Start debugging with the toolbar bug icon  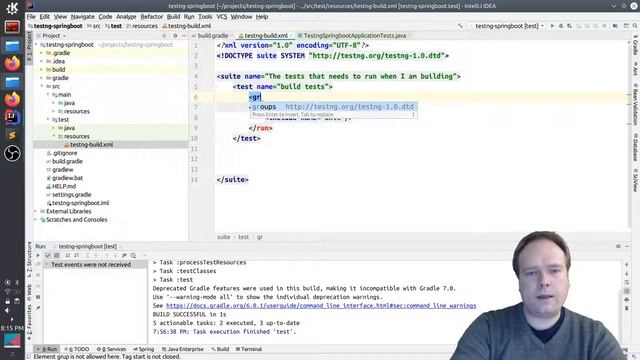tap(561, 26)
